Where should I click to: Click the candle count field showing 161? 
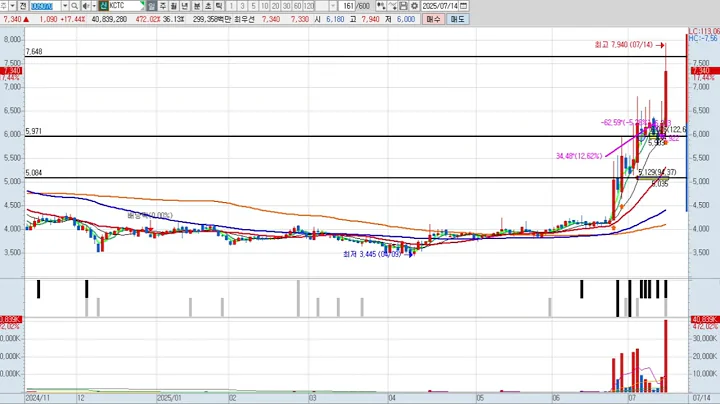[x=348, y=6]
